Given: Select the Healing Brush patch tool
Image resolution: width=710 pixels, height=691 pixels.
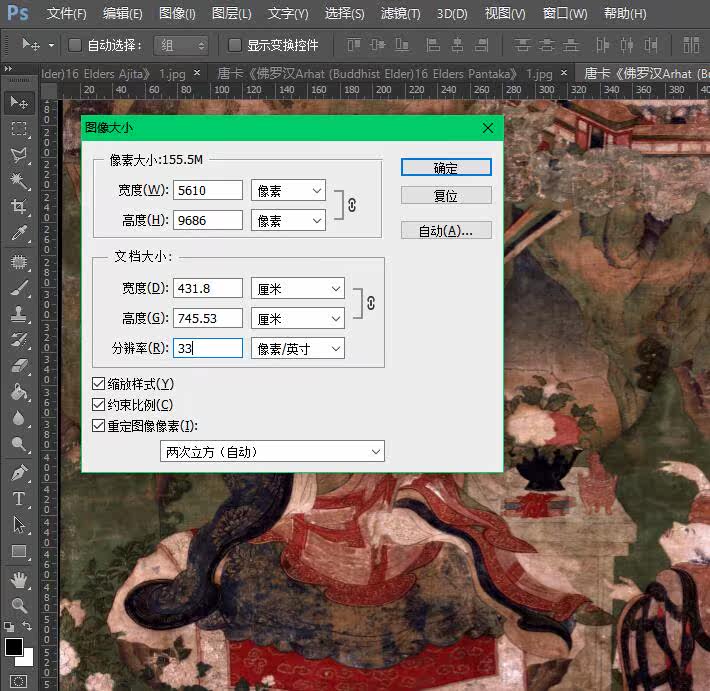Looking at the screenshot, I should pyautogui.click(x=19, y=262).
